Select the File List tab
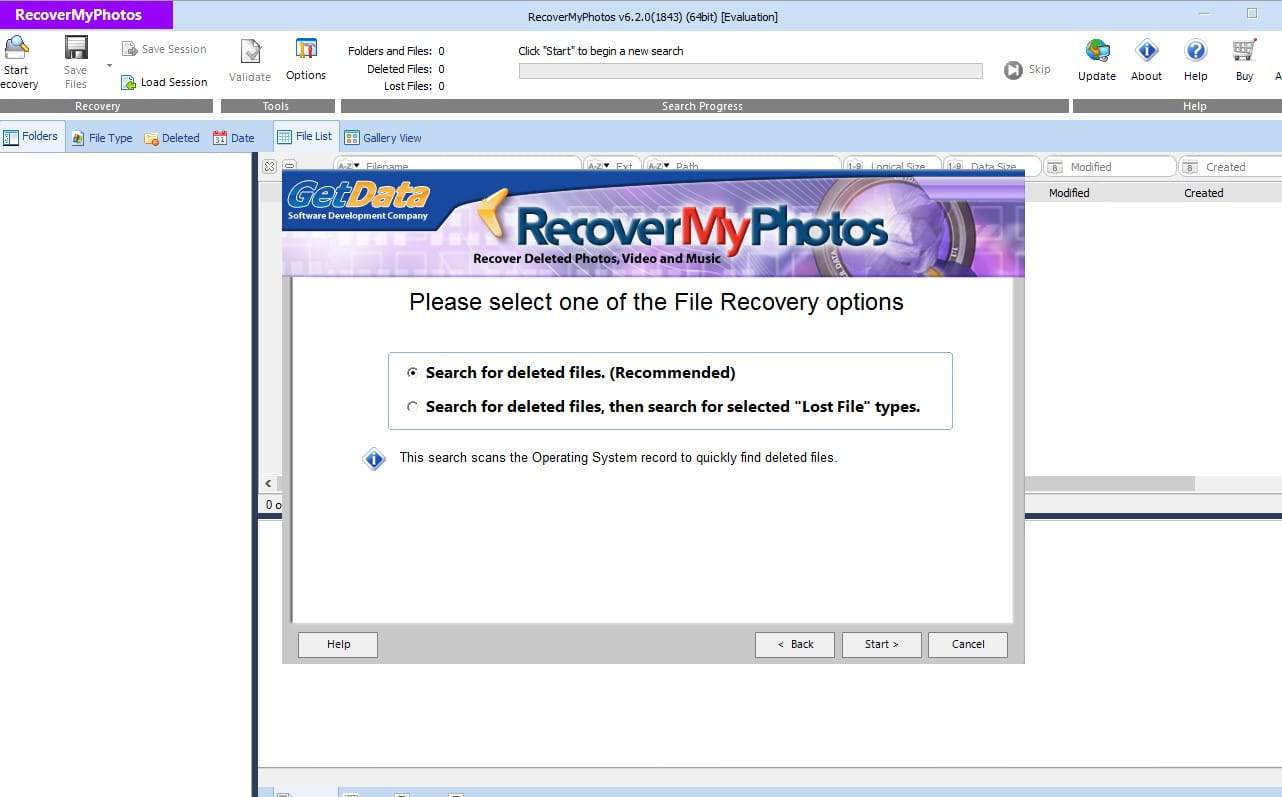The width and height of the screenshot is (1282, 797). [x=304, y=137]
